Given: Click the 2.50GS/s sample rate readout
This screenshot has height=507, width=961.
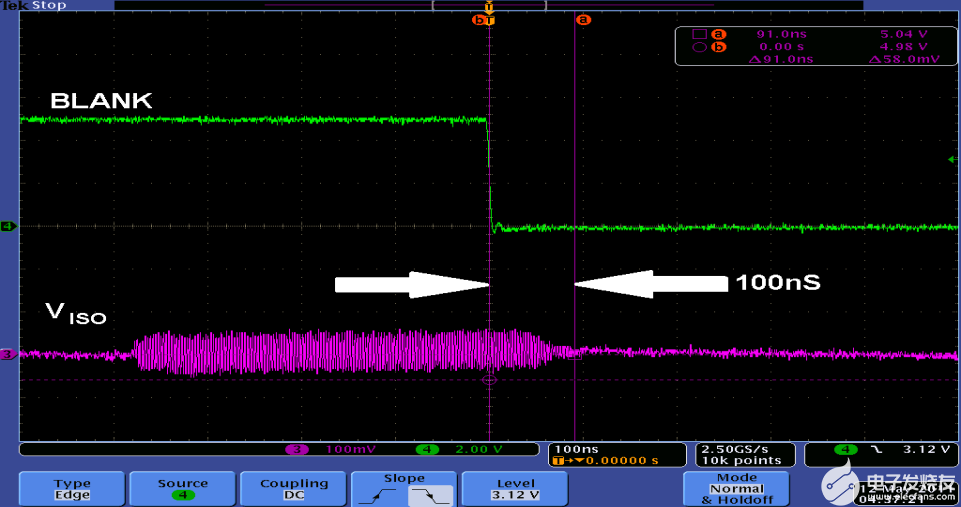Looking at the screenshot, I should [734, 449].
